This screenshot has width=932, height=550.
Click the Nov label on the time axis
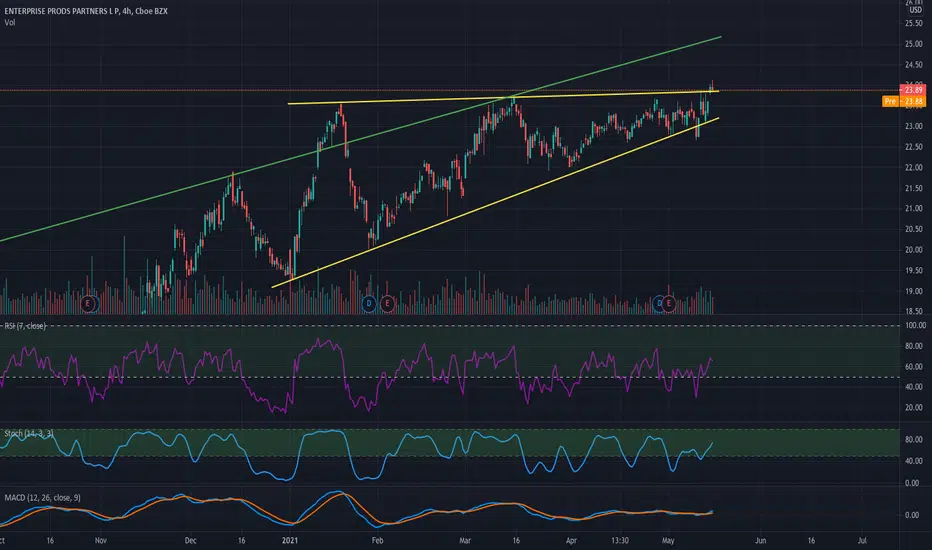coord(100,540)
